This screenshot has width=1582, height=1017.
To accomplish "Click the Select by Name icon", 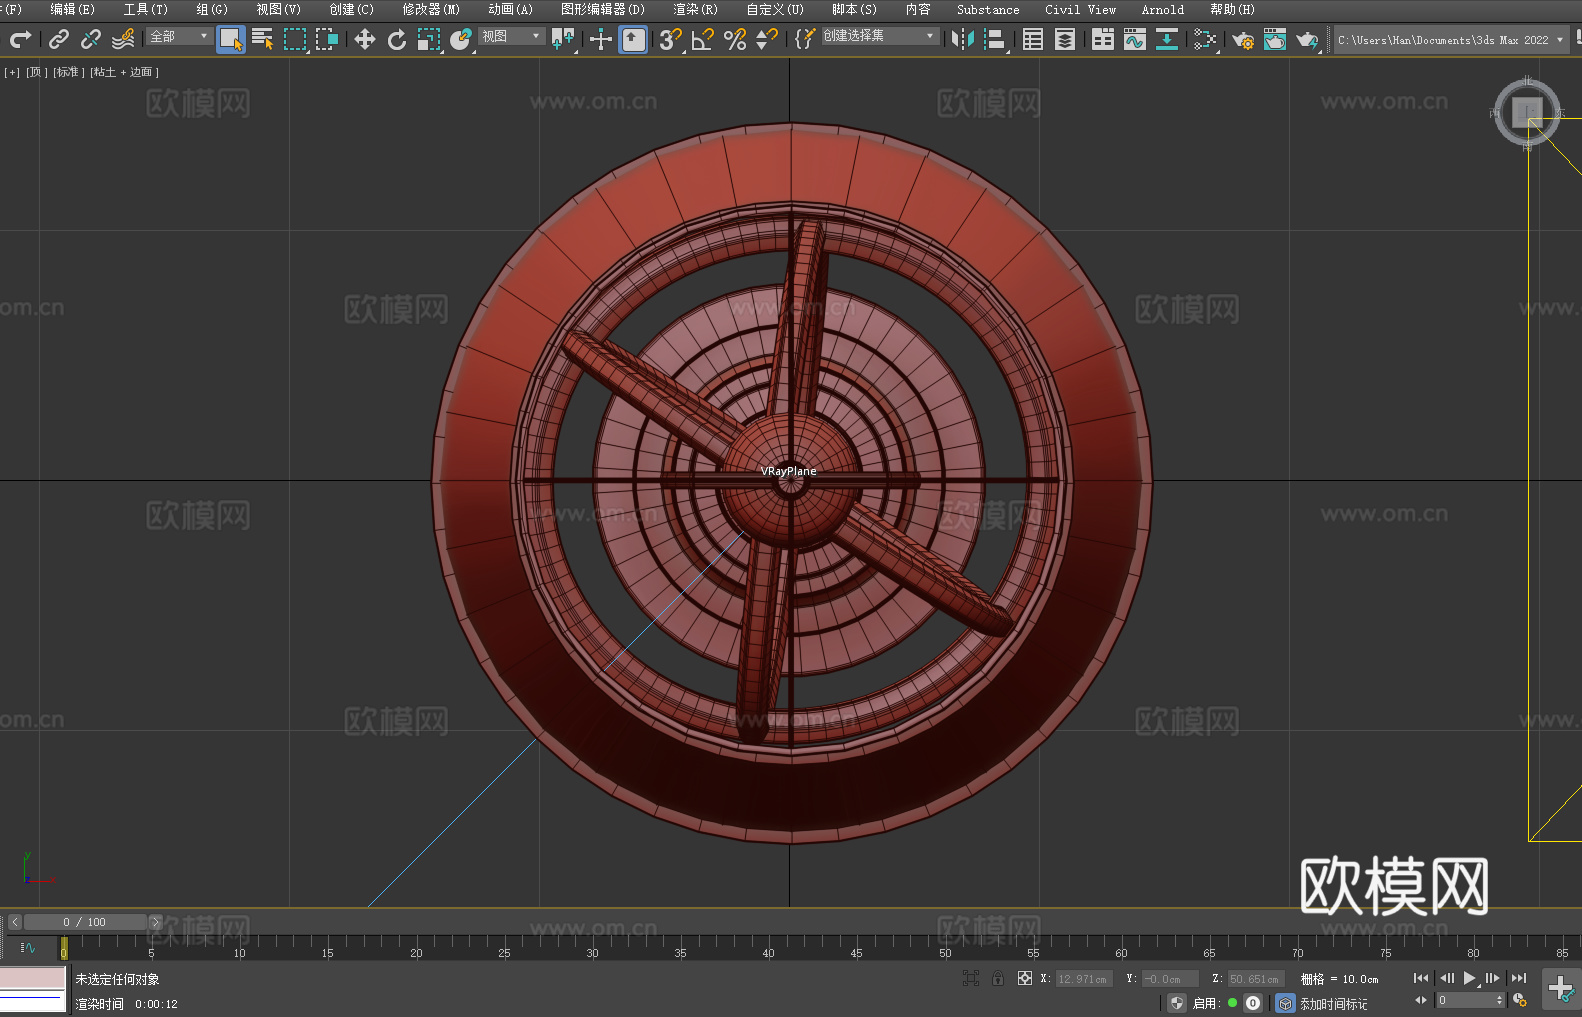I will pos(262,39).
